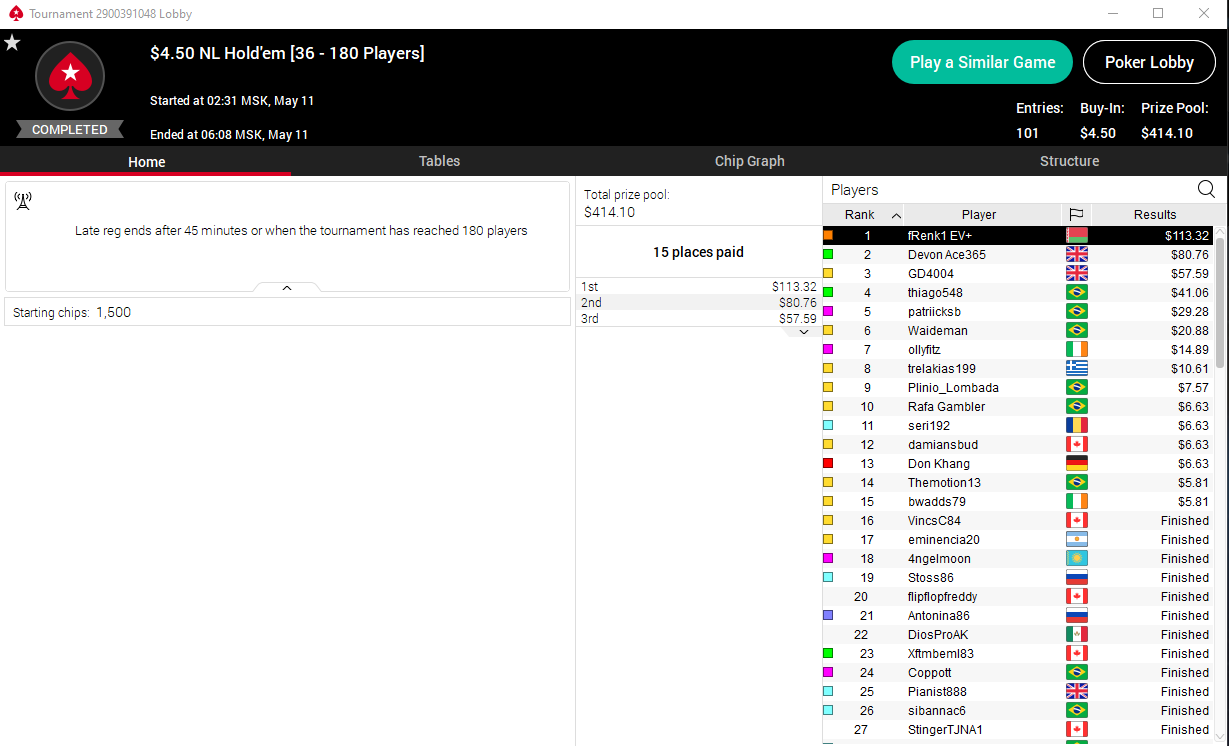The image size is (1229, 746).
Task: Click magenta color label of patriicksb
Action: (x=828, y=311)
